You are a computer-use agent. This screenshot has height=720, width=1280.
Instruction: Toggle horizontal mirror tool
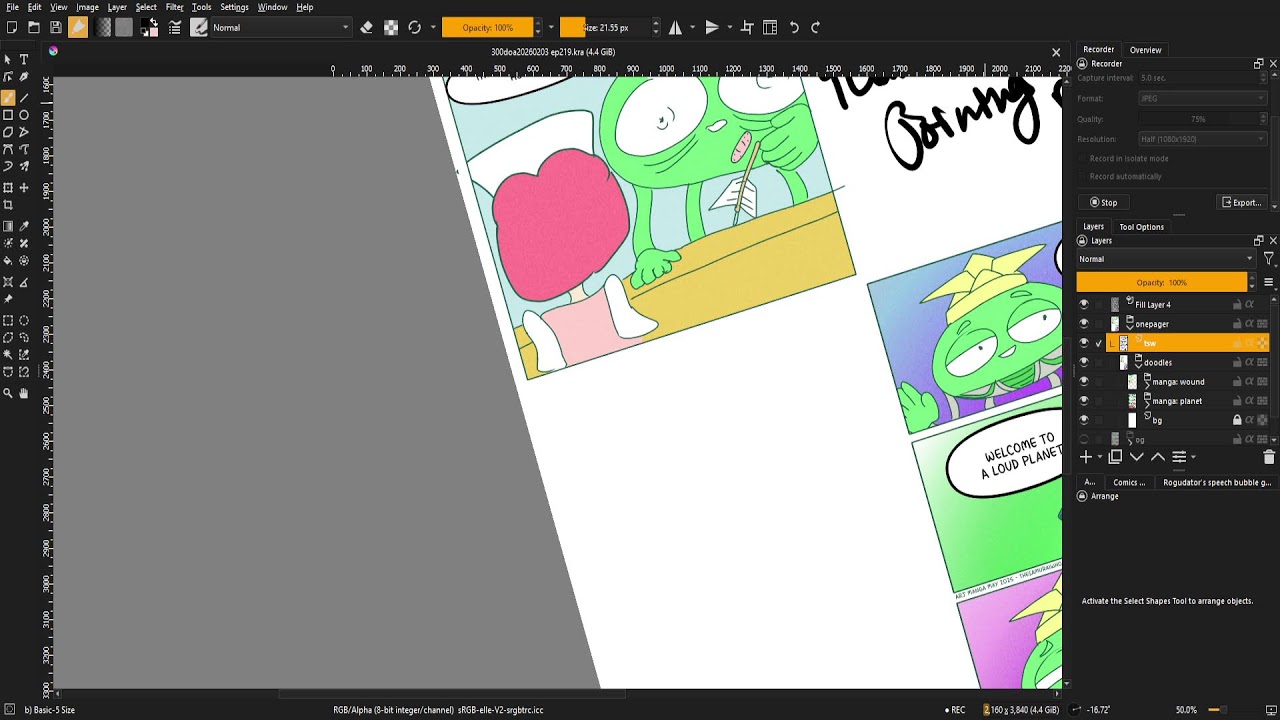675,28
